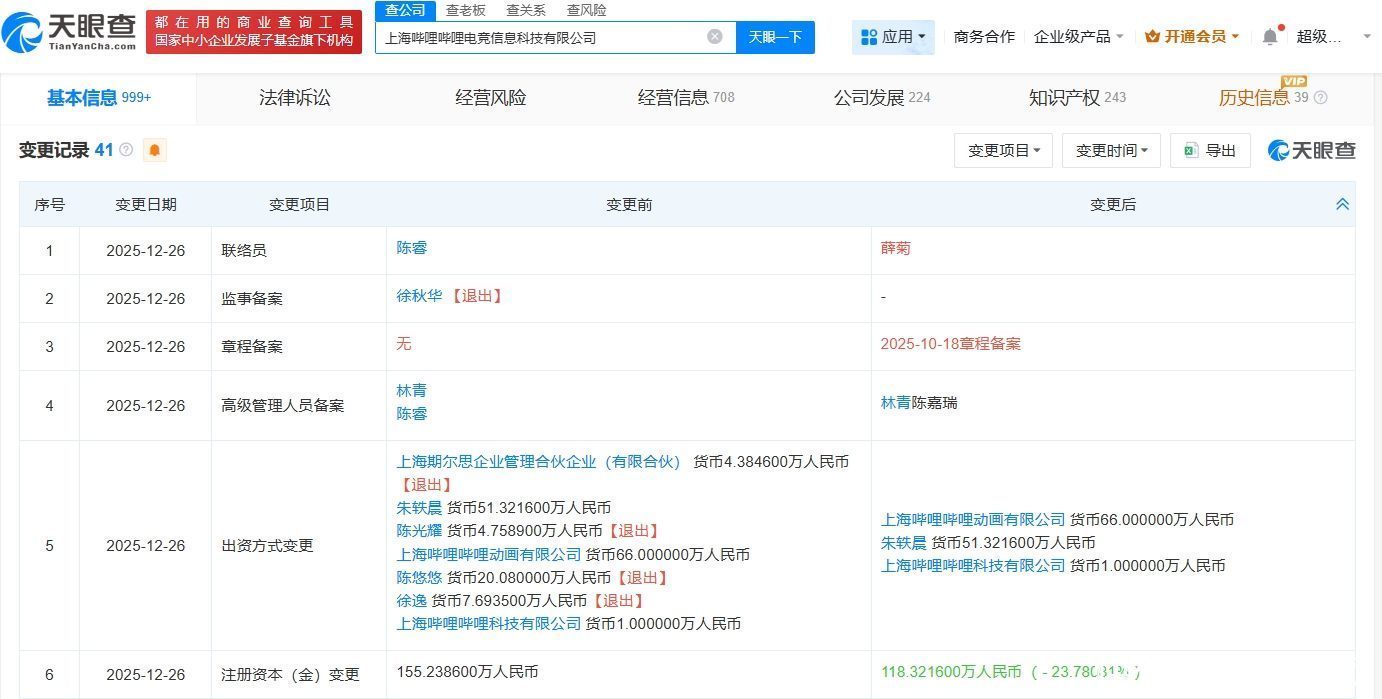This screenshot has height=699, width=1382.
Task: Click the company name search input field
Action: (x=540, y=37)
